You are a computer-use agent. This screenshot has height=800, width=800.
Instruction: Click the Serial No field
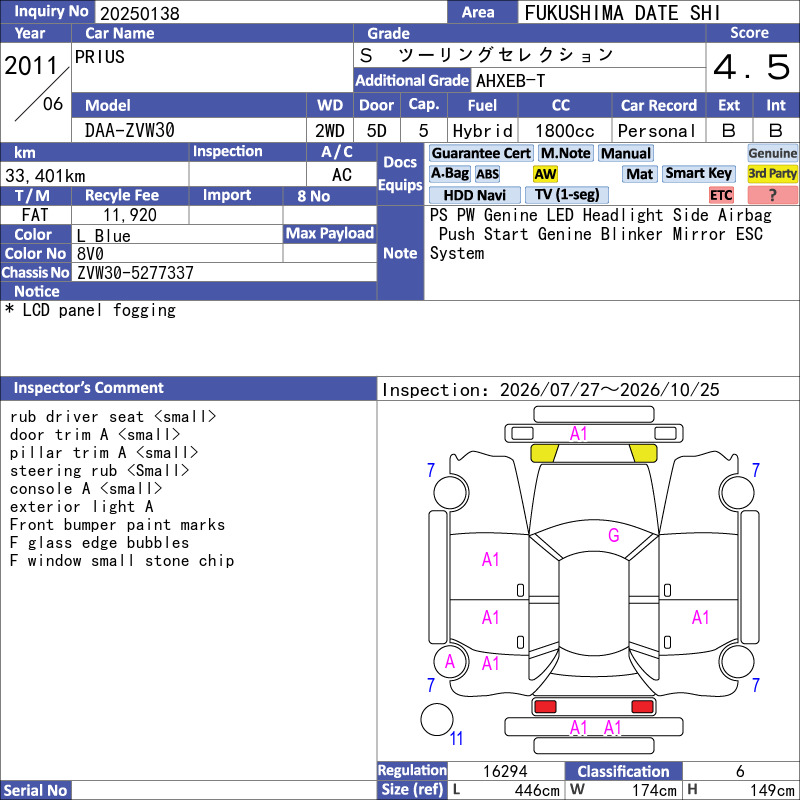(x=223, y=790)
